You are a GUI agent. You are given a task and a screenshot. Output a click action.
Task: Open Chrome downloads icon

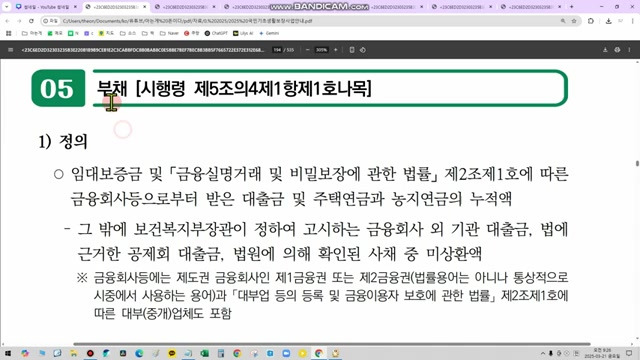point(609,21)
